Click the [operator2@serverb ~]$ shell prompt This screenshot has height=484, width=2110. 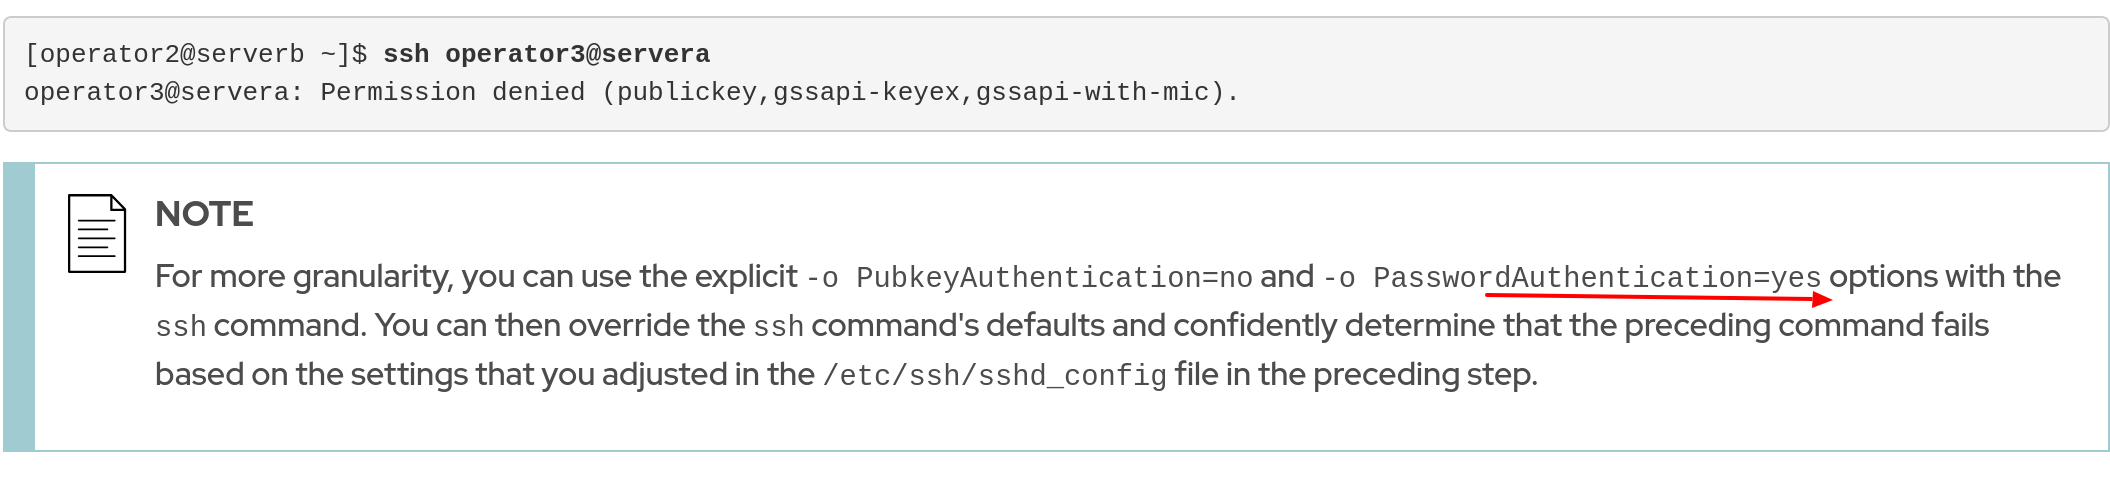point(196,54)
